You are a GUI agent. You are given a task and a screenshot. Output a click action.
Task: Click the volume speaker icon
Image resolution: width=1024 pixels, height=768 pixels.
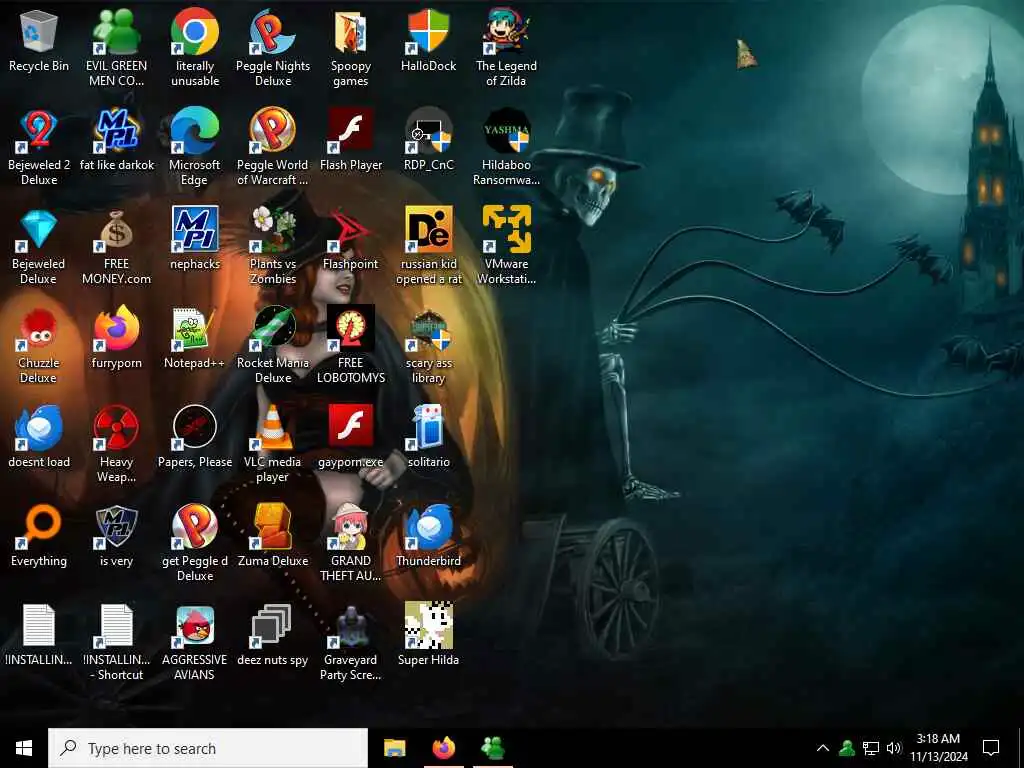point(894,748)
